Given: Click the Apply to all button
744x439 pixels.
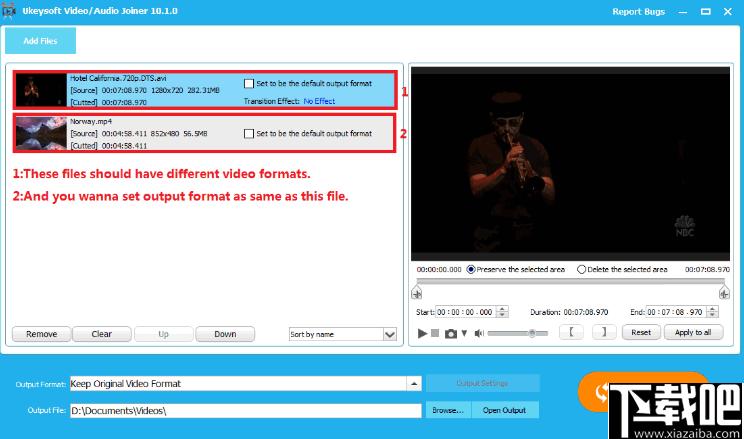Looking at the screenshot, I should point(693,332).
